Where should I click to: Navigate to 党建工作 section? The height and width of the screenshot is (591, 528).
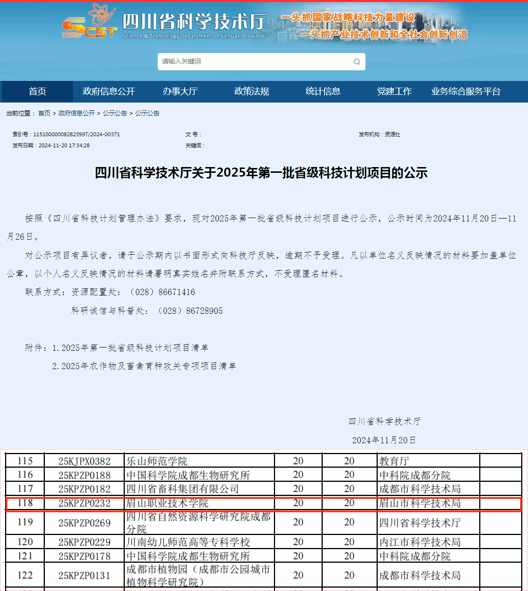(x=394, y=91)
